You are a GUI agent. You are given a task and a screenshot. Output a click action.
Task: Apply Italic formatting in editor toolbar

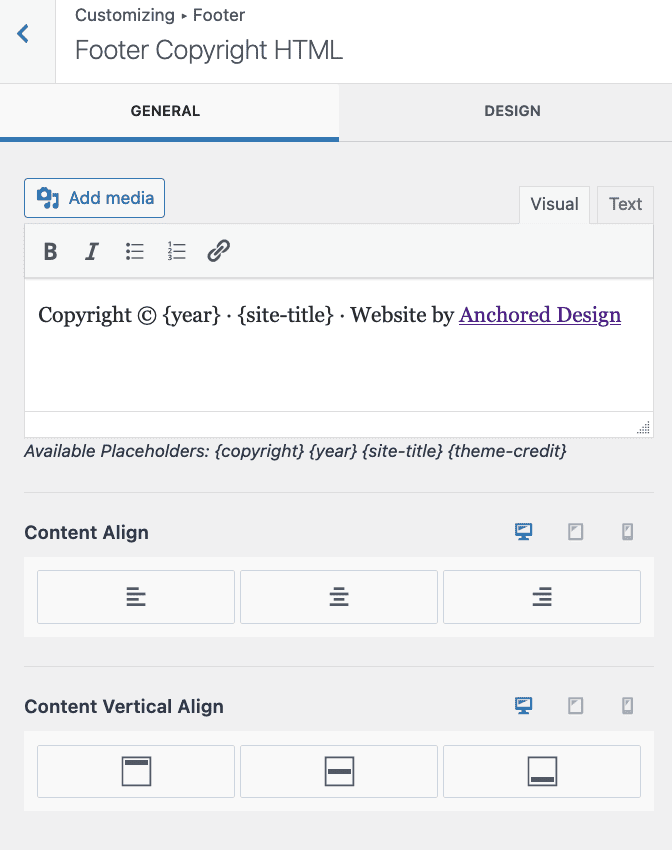pyautogui.click(x=92, y=252)
